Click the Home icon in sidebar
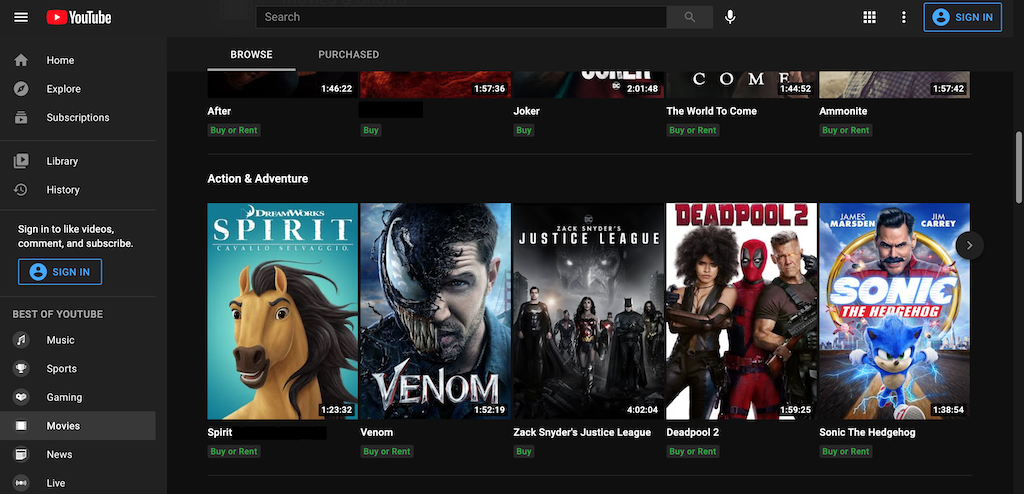 pos(21,60)
